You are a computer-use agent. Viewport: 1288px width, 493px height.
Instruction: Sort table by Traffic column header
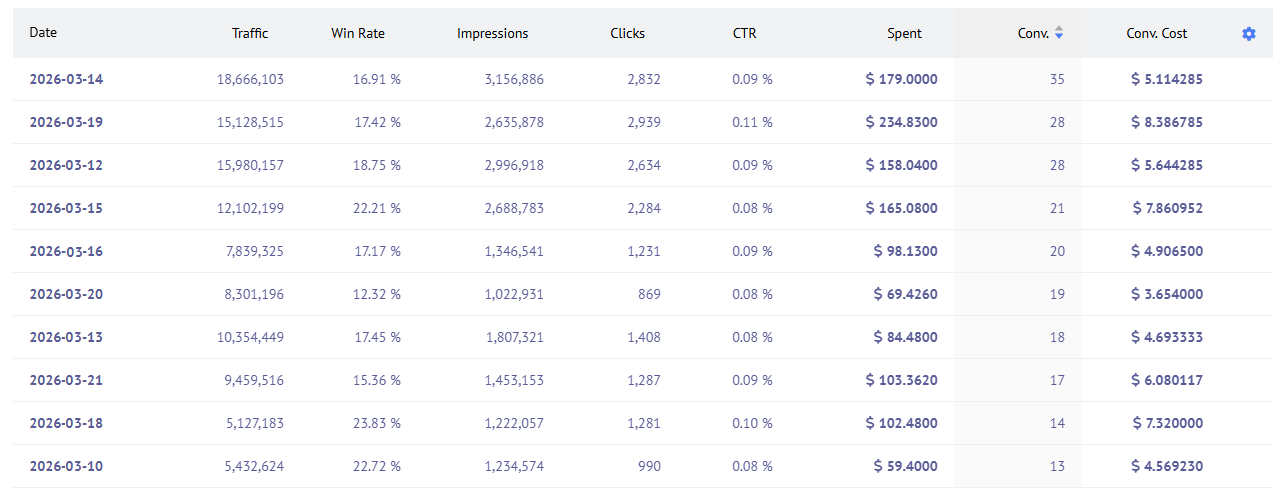tap(250, 33)
